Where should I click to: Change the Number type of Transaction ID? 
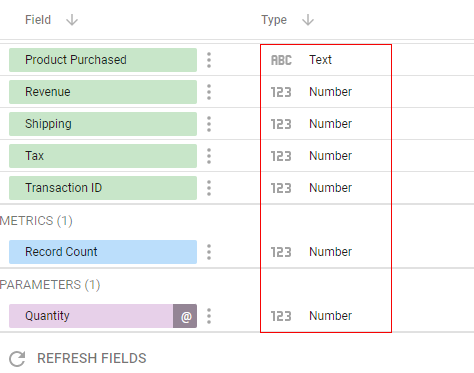[330, 188]
